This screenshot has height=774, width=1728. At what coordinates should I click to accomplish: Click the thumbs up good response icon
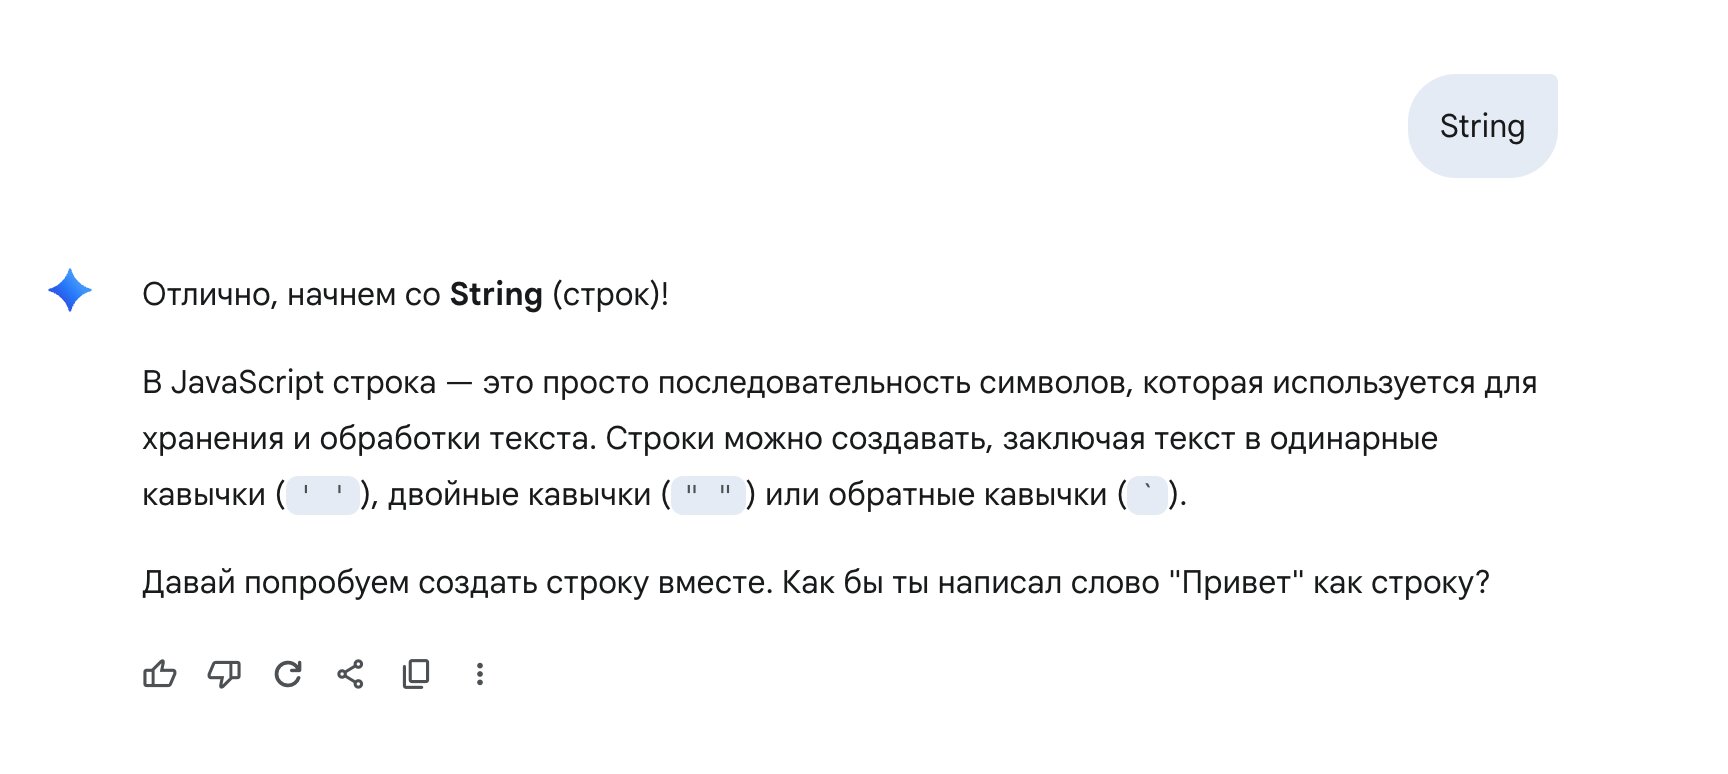point(160,674)
